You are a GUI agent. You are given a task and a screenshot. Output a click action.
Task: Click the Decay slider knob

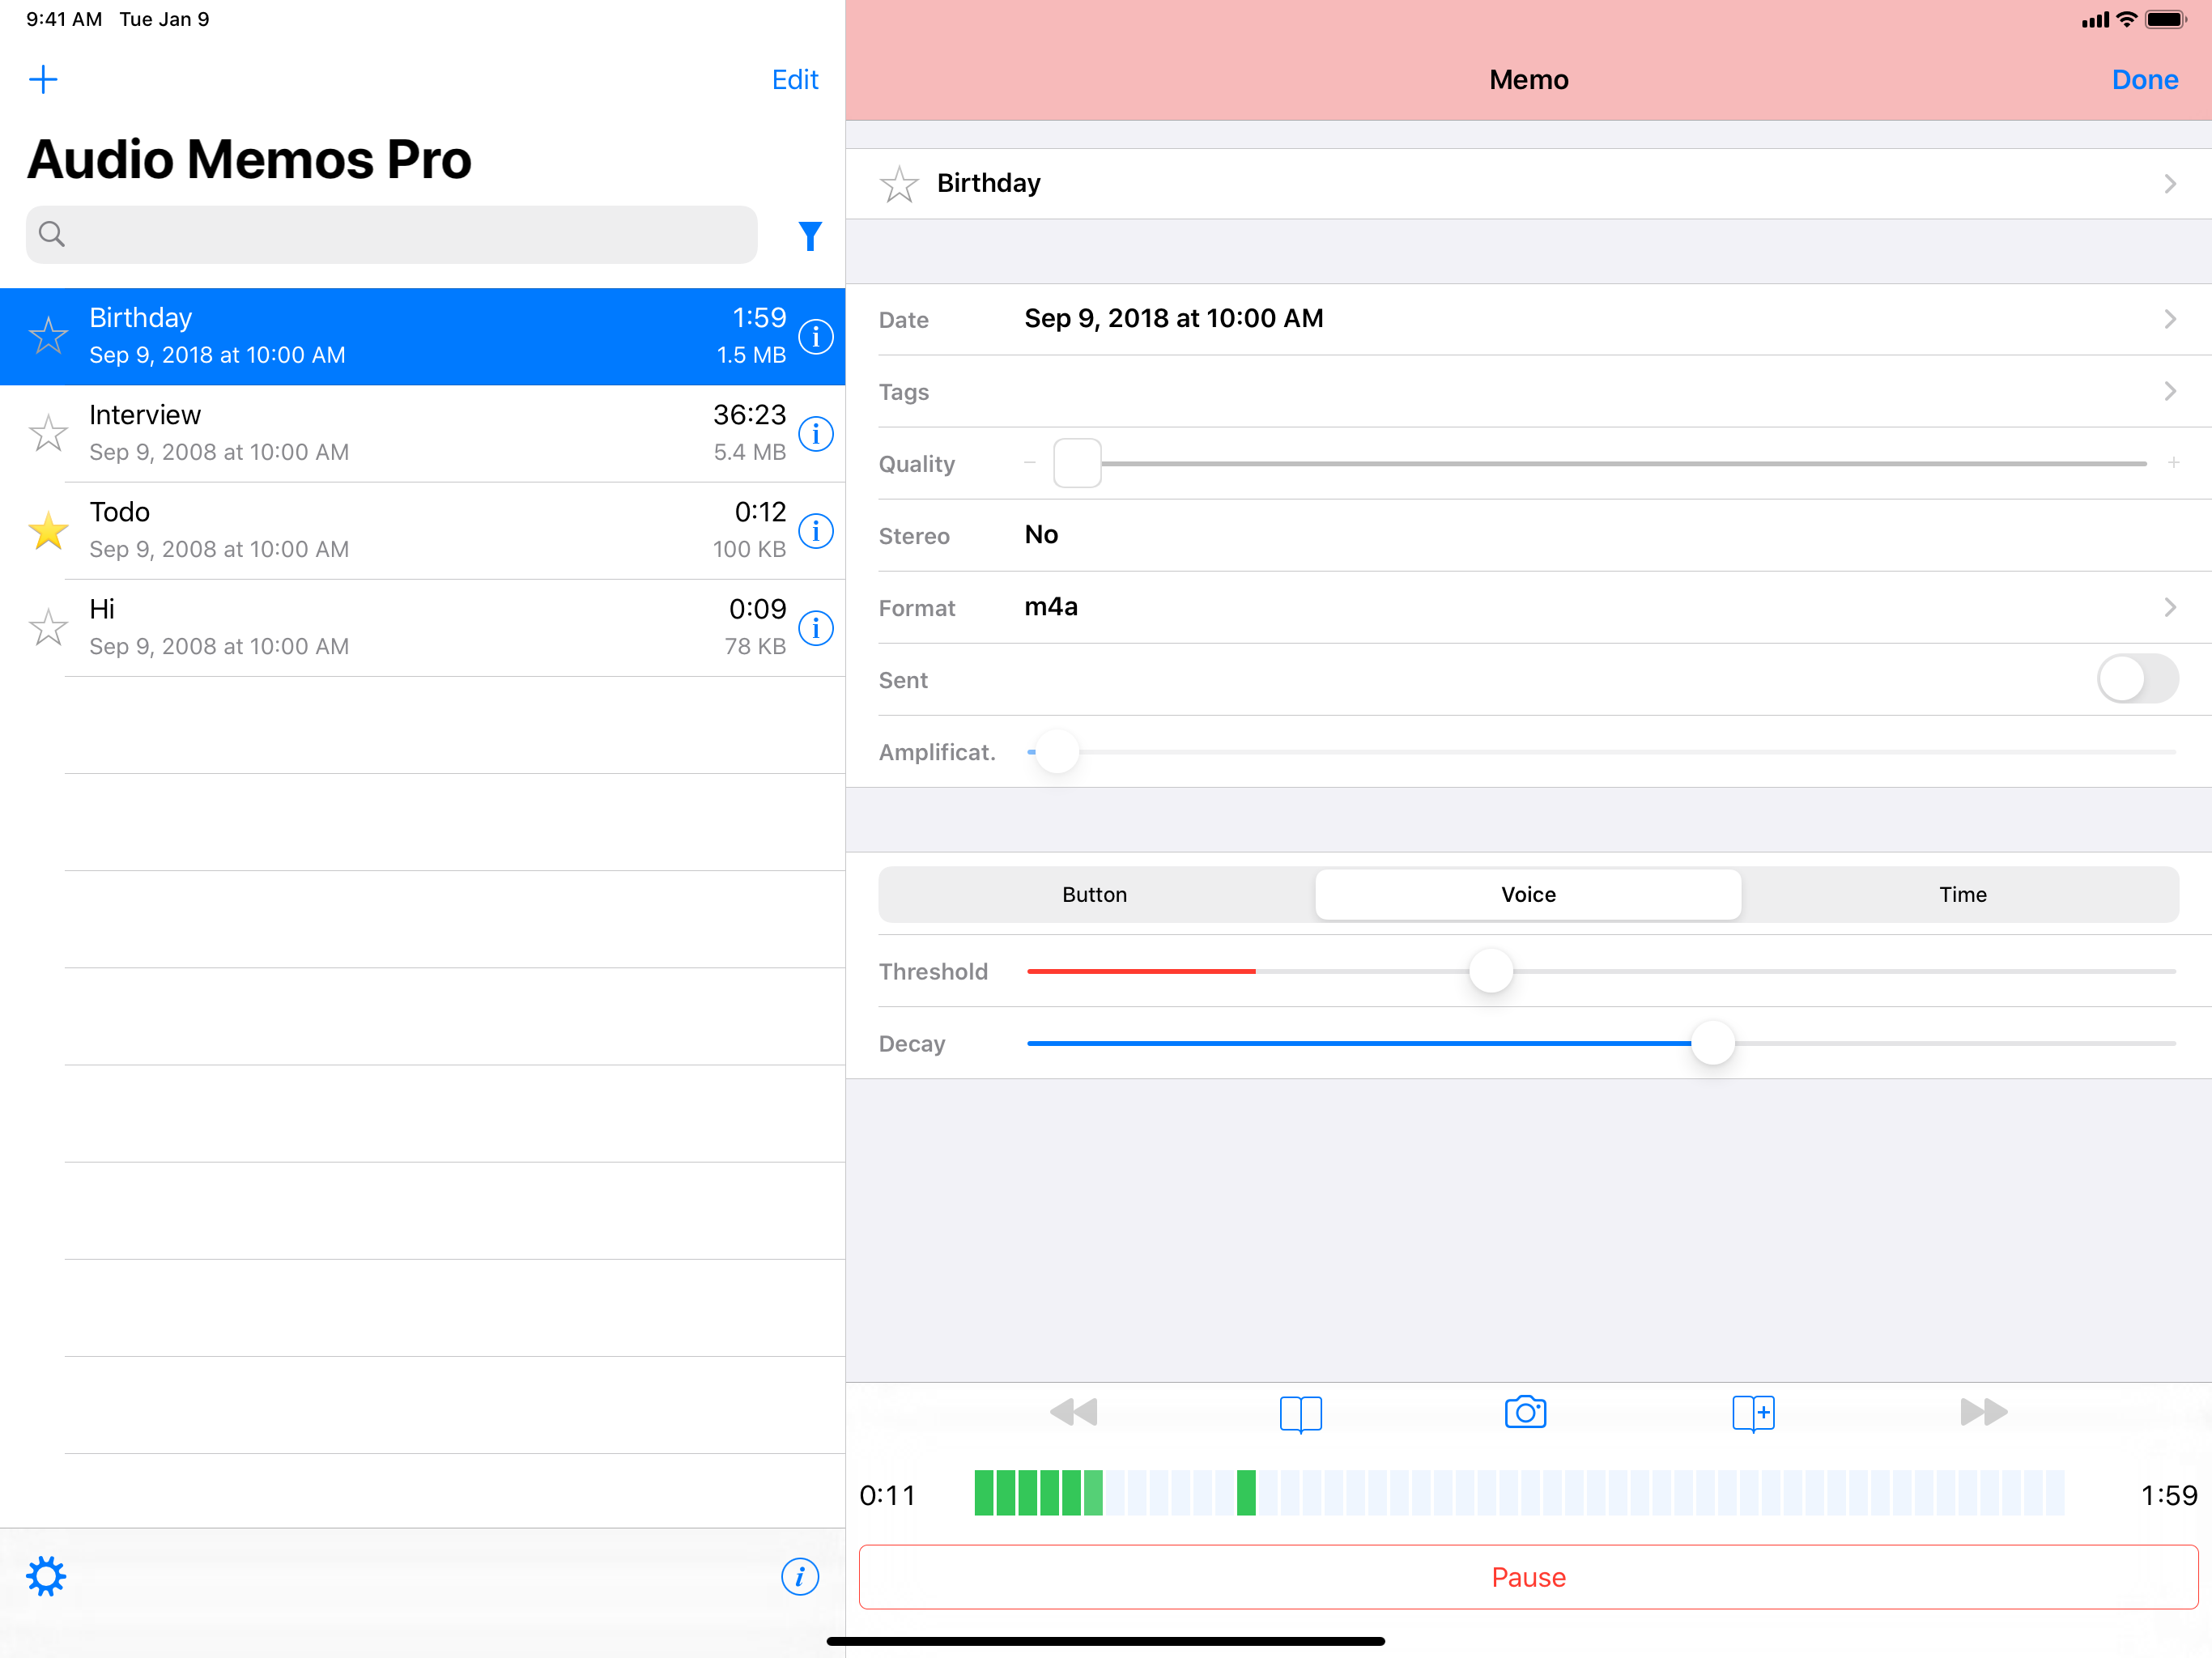(1713, 1043)
